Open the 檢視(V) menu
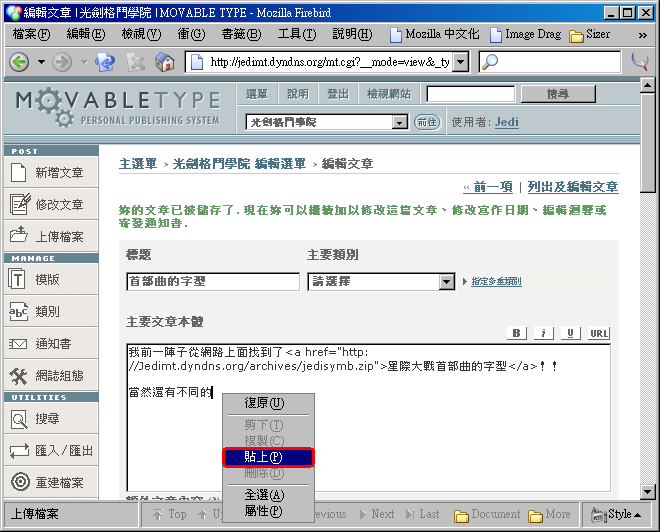Screen dimensions: 660x532 (141, 34)
